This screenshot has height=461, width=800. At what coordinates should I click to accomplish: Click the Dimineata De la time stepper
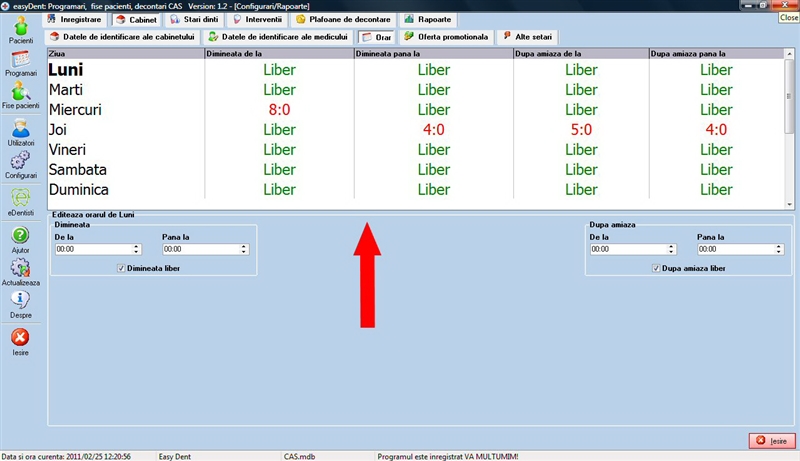134,249
